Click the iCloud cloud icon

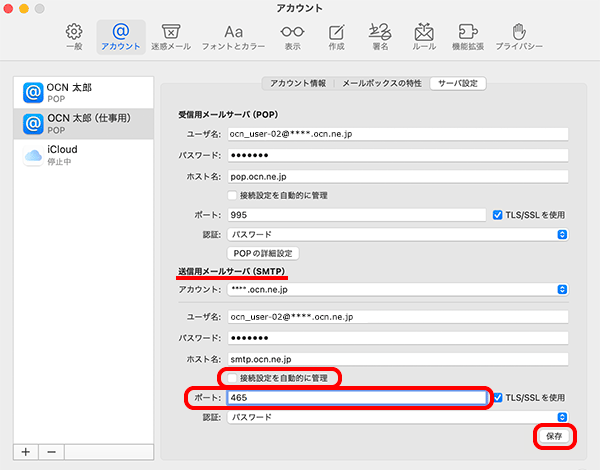coord(33,155)
